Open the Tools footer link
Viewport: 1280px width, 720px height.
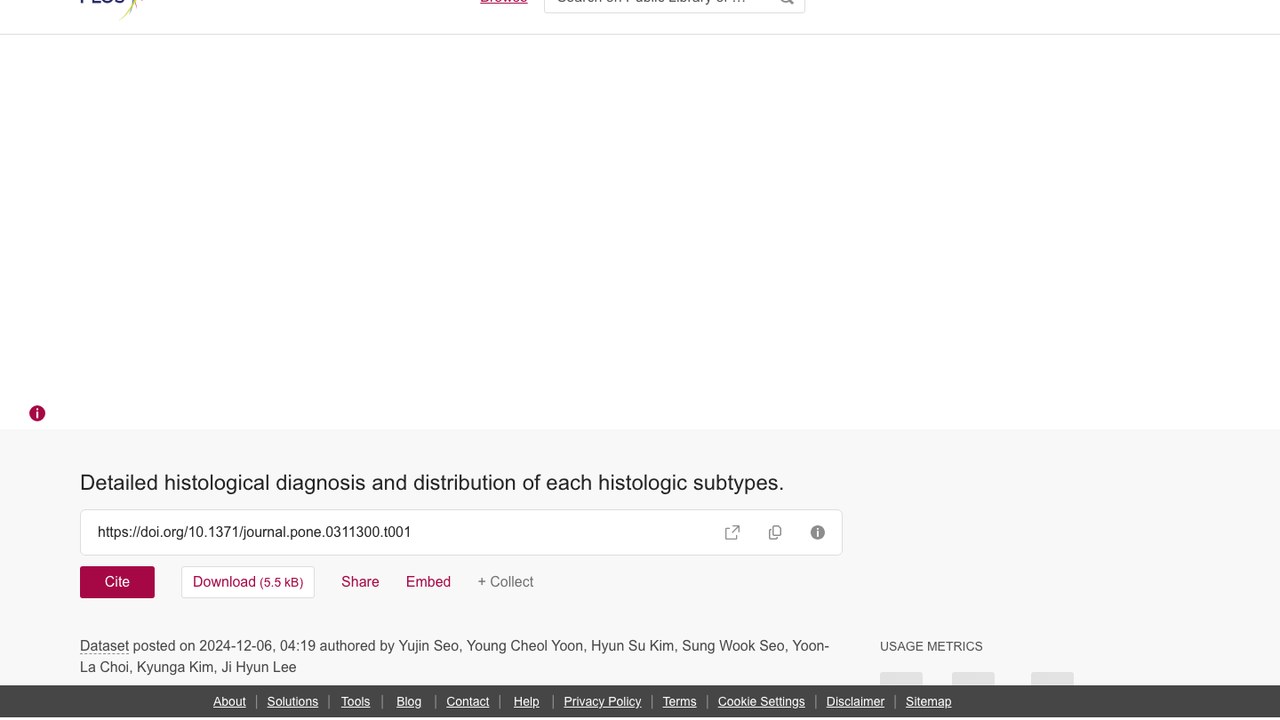pyautogui.click(x=355, y=701)
